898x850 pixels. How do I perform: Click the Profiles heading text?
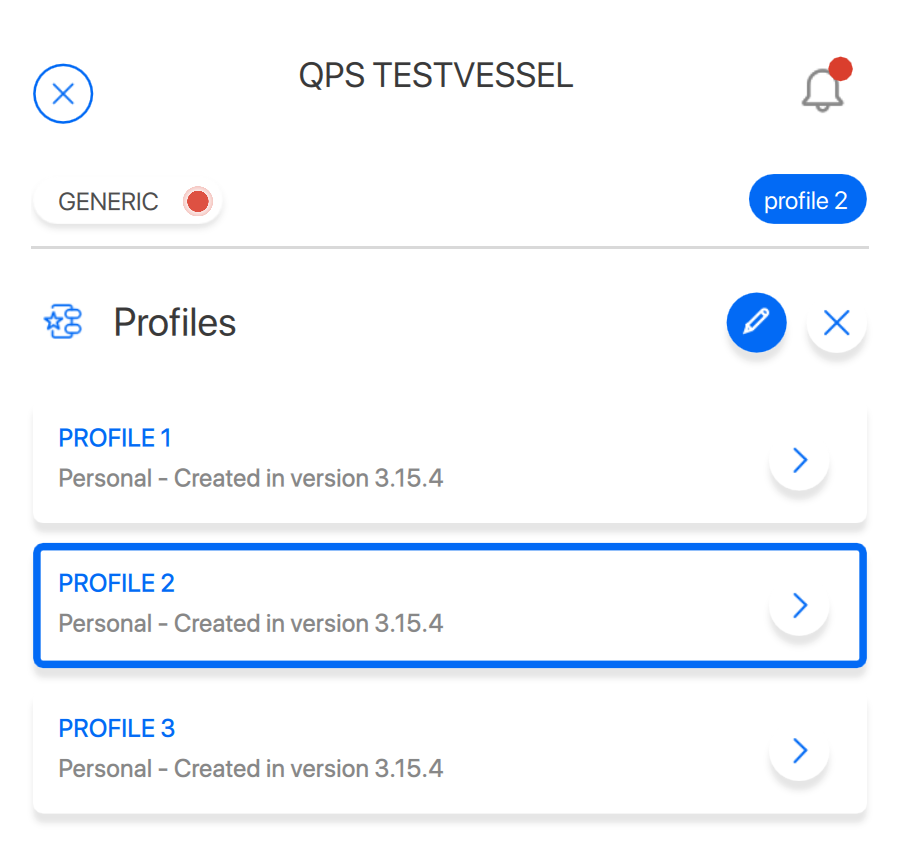point(175,322)
